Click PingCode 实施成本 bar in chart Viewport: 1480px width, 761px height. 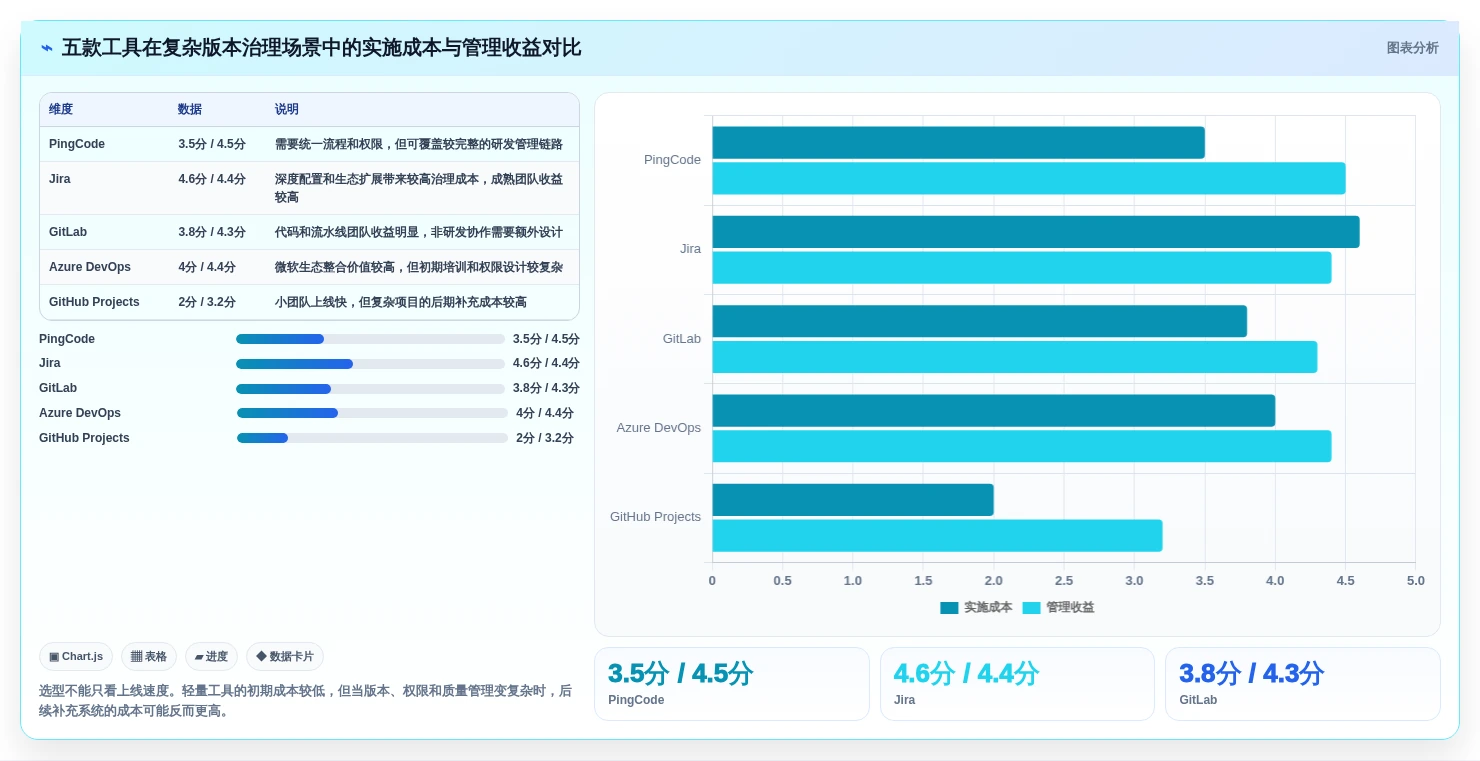tap(958, 142)
